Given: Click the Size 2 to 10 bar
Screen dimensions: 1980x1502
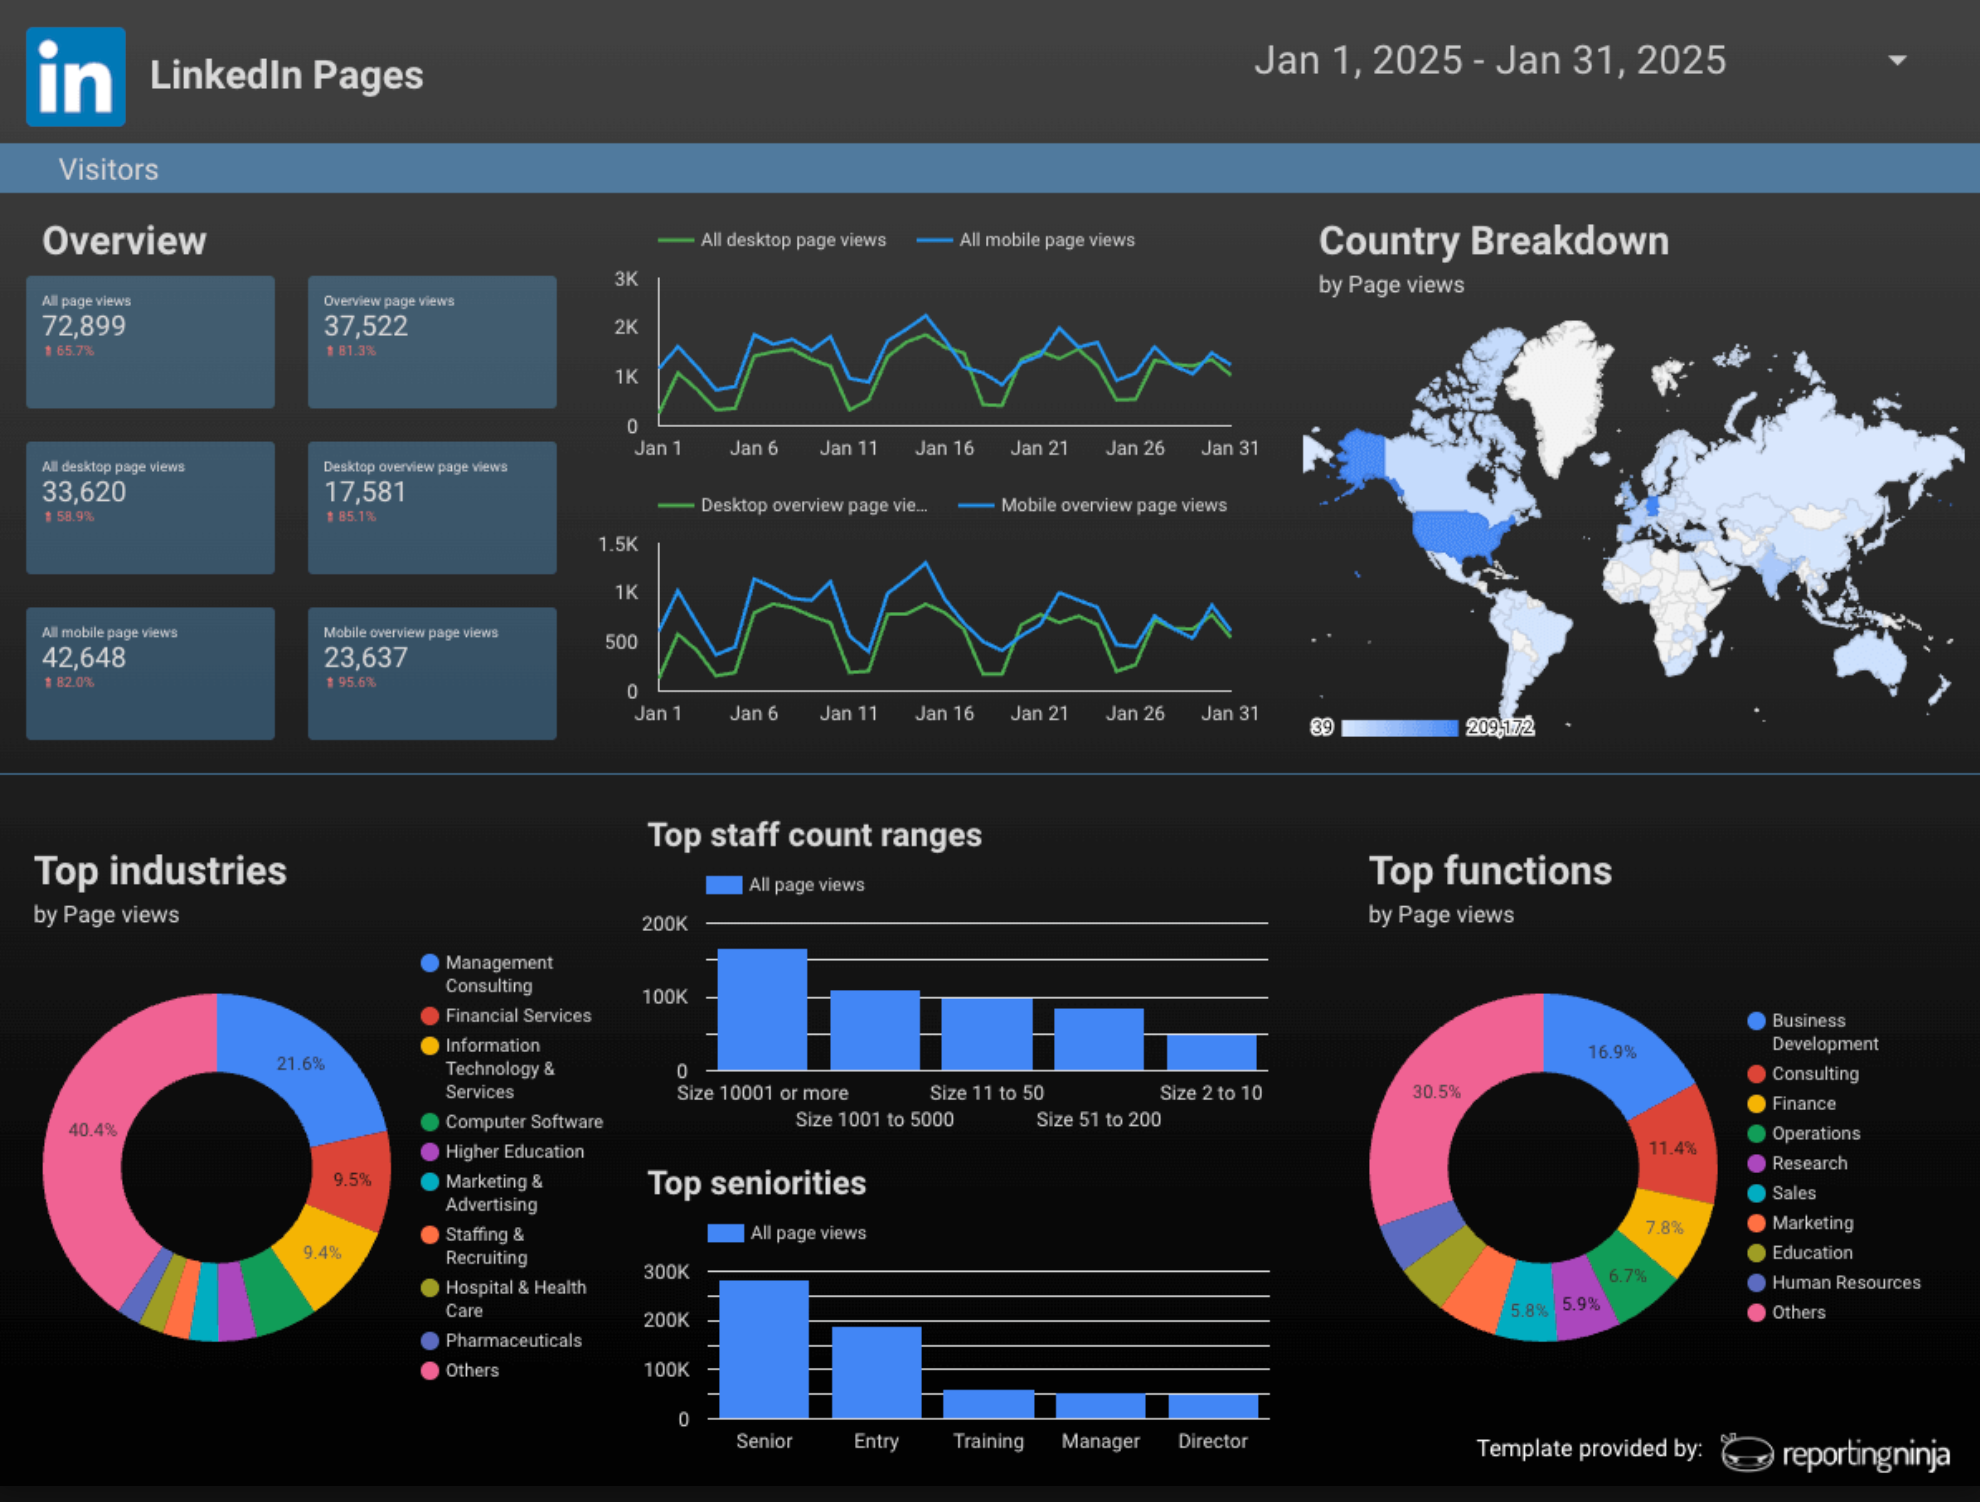Looking at the screenshot, I should click(1211, 1052).
